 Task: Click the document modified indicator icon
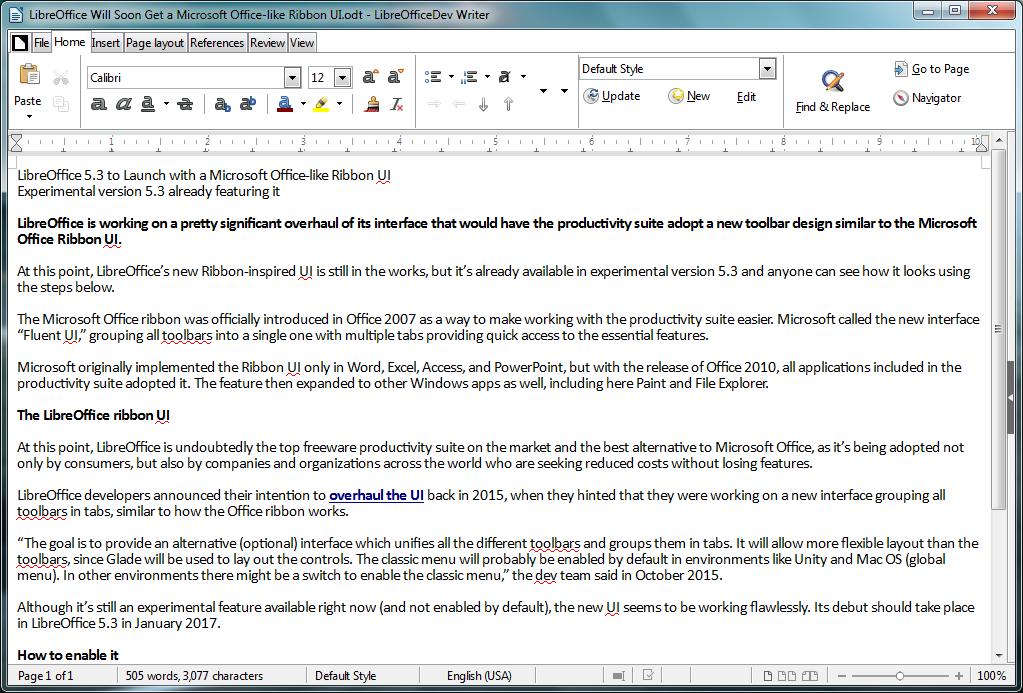point(648,675)
